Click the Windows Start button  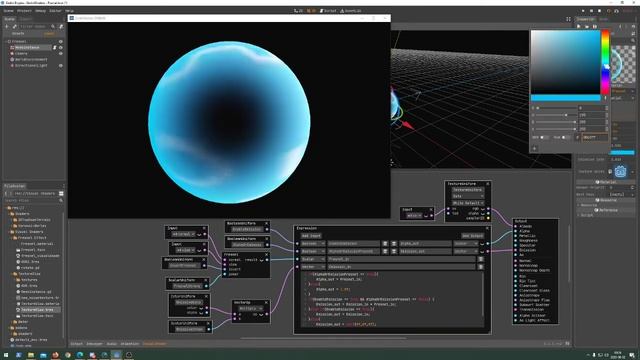6,355
